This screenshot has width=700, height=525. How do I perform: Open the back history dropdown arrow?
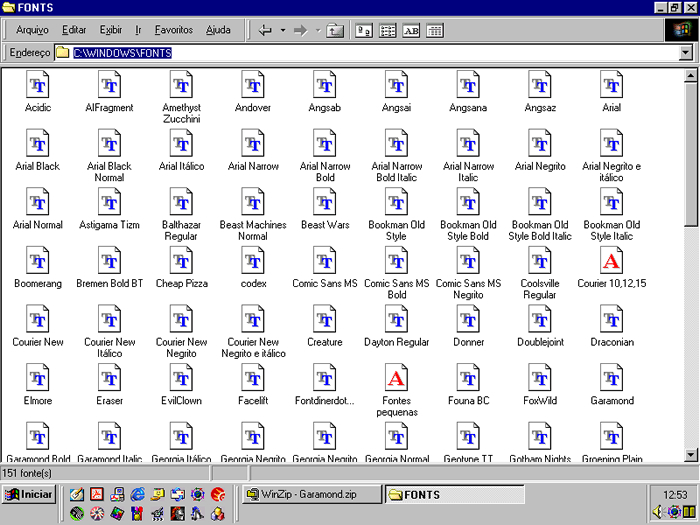click(x=283, y=30)
